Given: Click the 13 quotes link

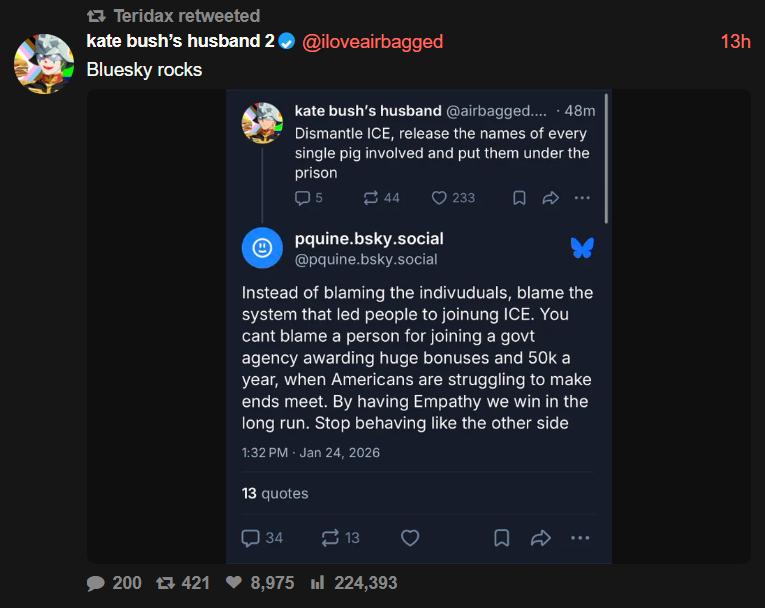Looking at the screenshot, I should (275, 493).
